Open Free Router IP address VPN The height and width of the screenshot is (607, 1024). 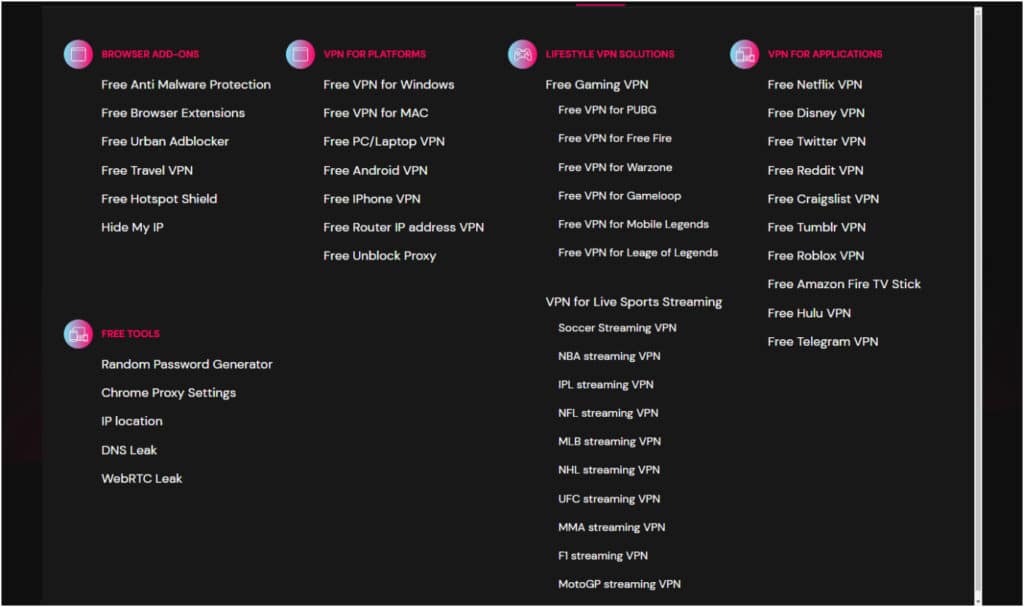pos(404,227)
